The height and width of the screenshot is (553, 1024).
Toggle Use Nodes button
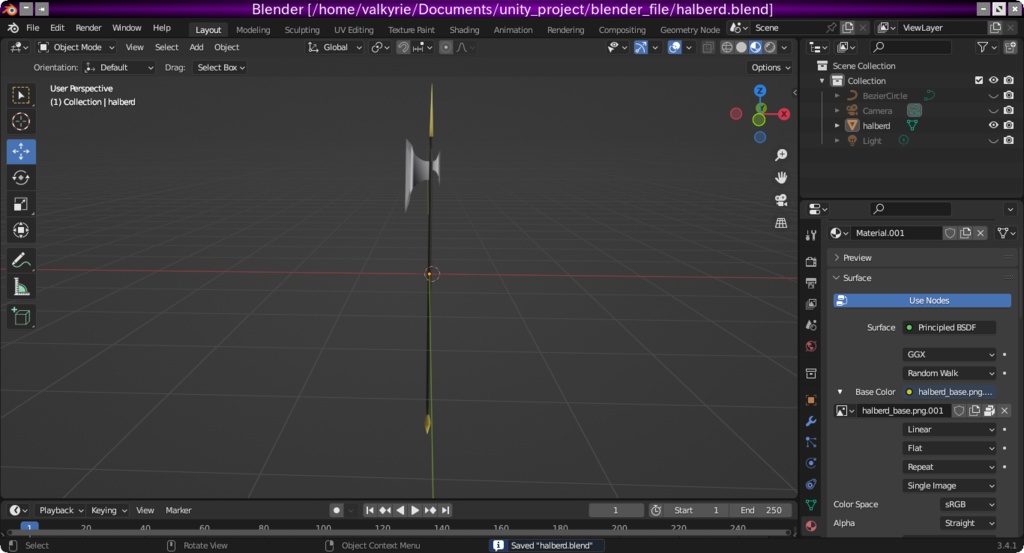pyautogui.click(x=922, y=300)
